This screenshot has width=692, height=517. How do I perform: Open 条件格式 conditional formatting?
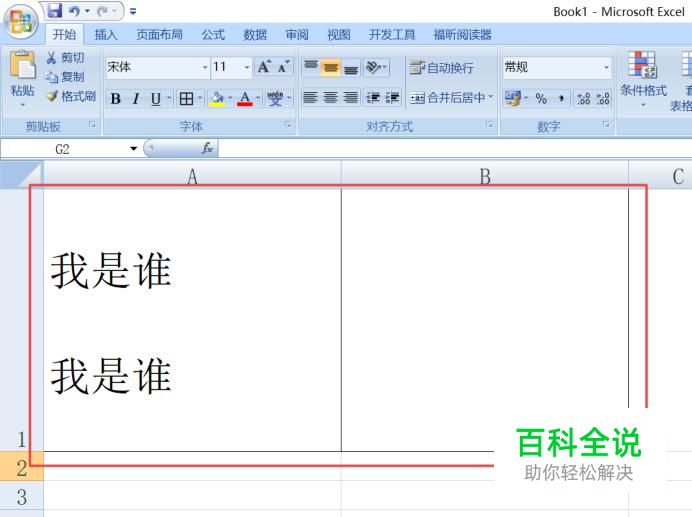[643, 79]
